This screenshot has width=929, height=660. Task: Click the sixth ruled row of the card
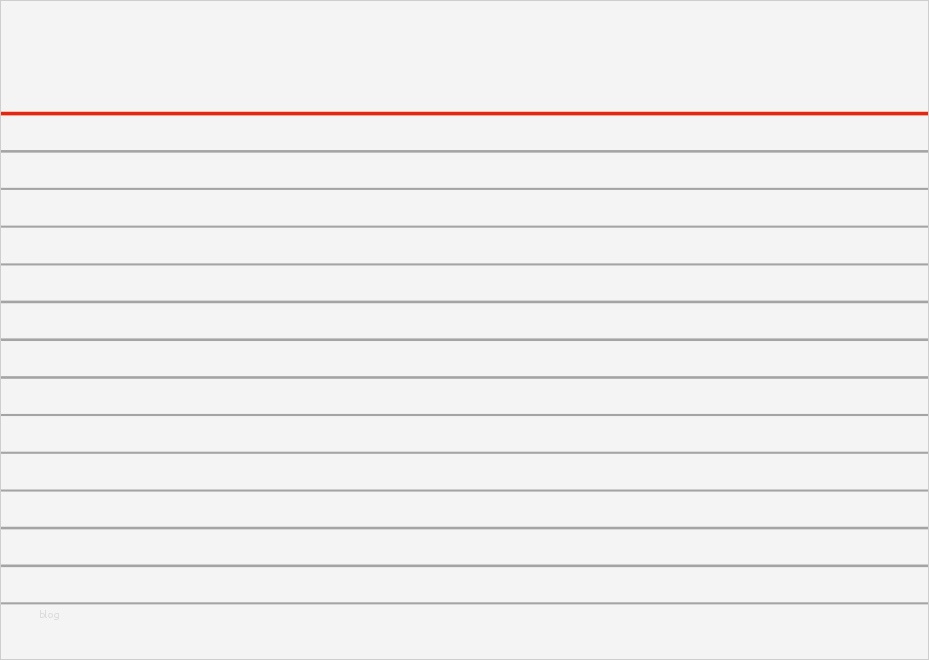point(464,321)
